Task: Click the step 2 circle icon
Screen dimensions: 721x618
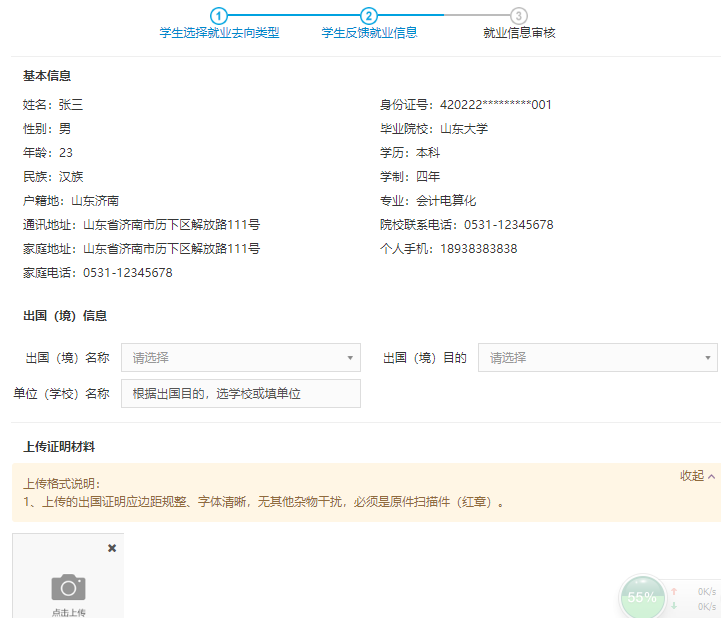Action: (369, 15)
